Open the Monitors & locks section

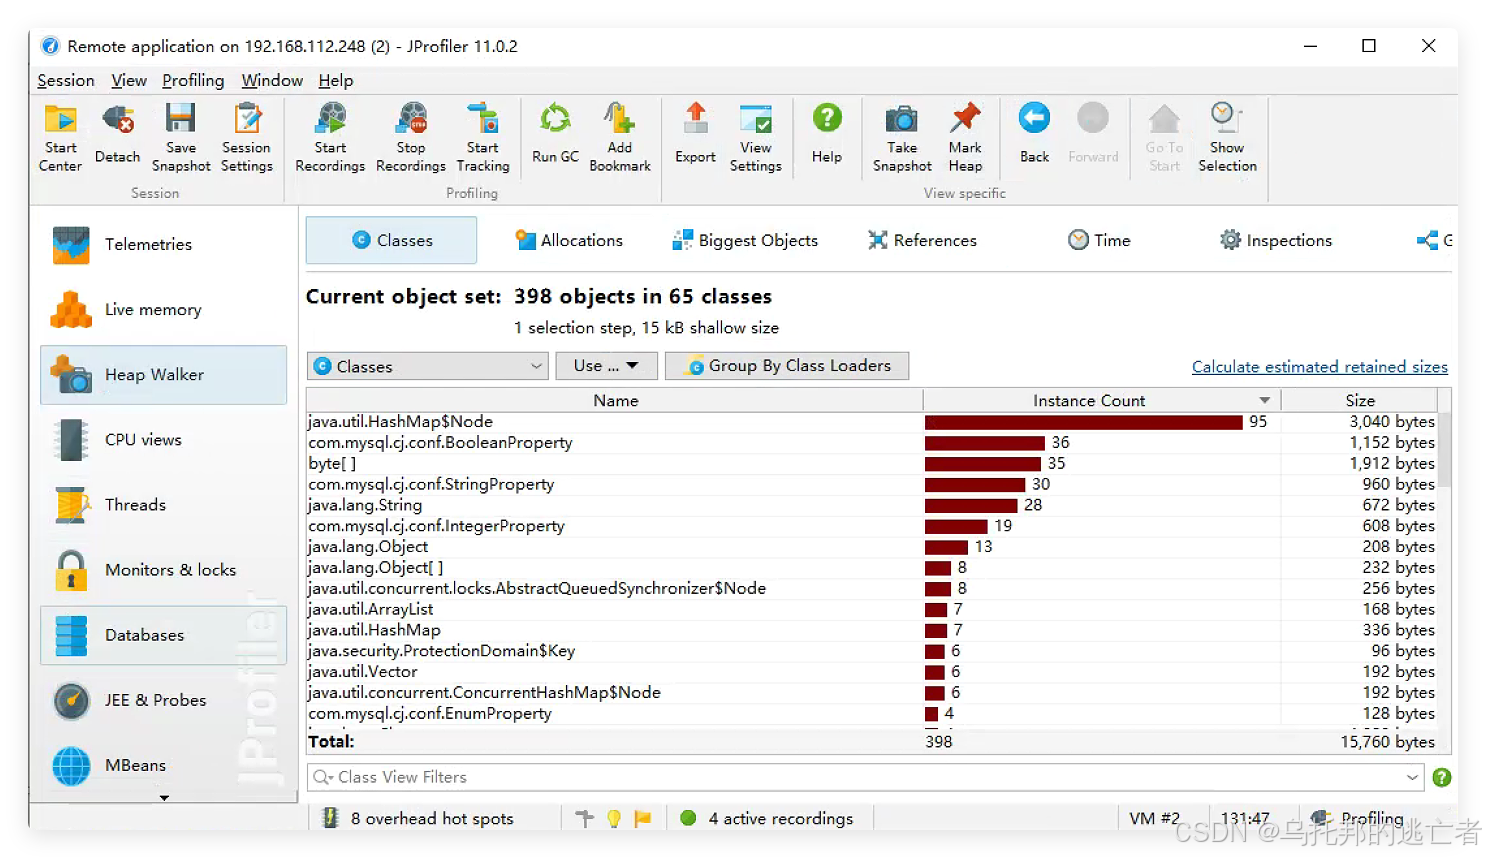(x=163, y=570)
